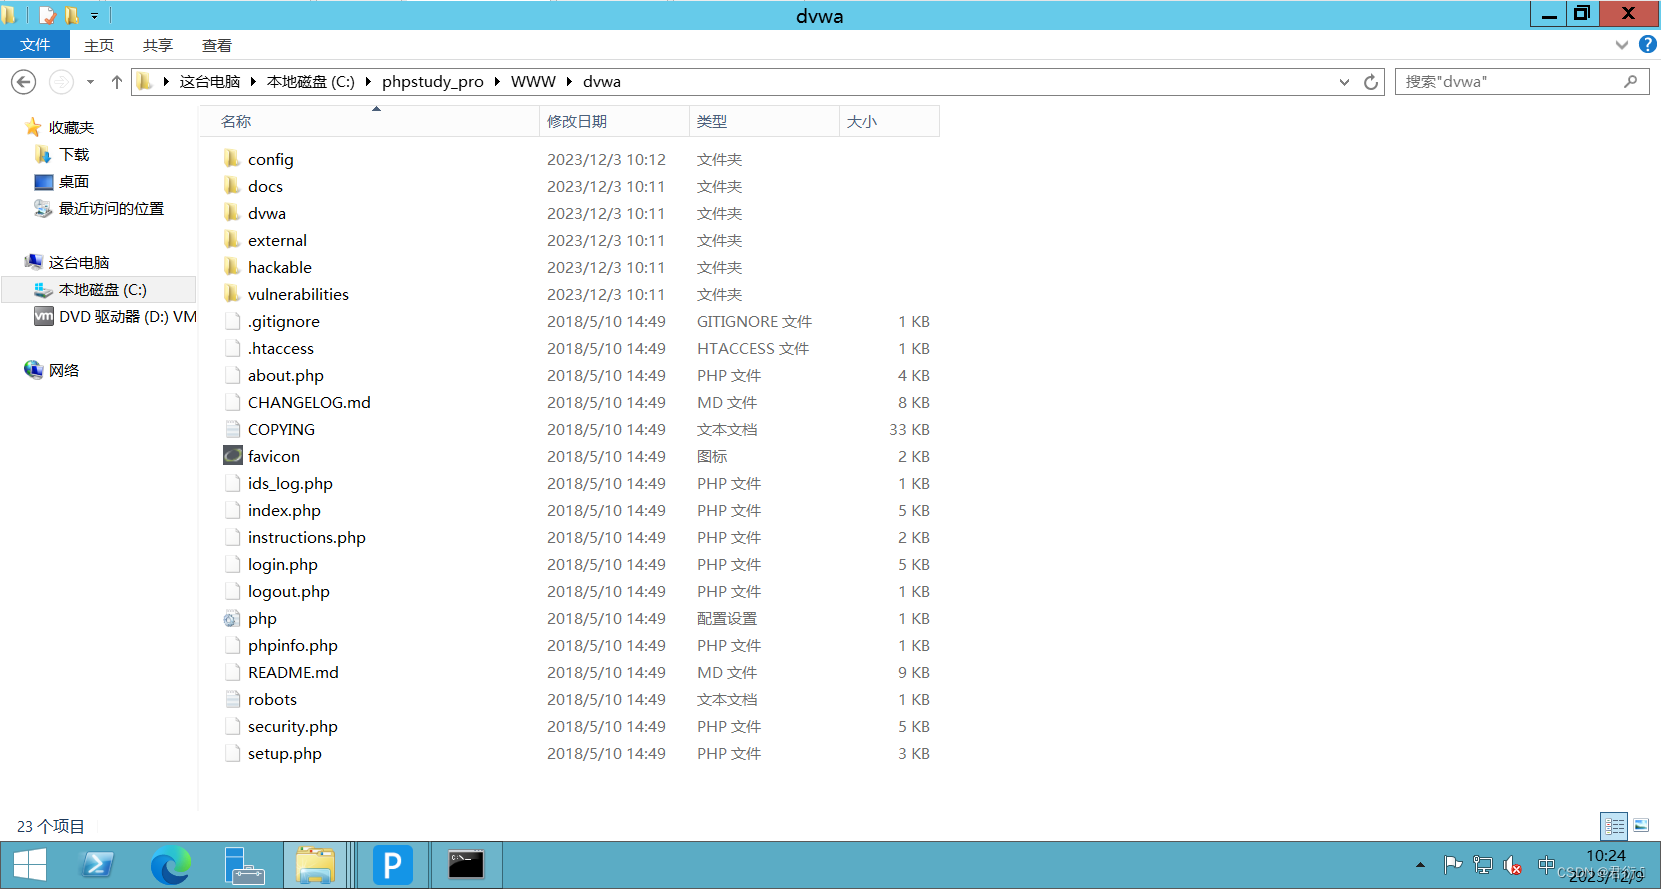Select the external folder icon

[232, 240]
